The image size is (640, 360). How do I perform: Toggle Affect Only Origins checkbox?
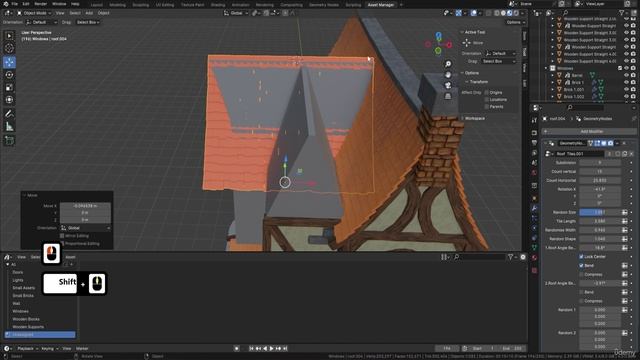pos(487,93)
